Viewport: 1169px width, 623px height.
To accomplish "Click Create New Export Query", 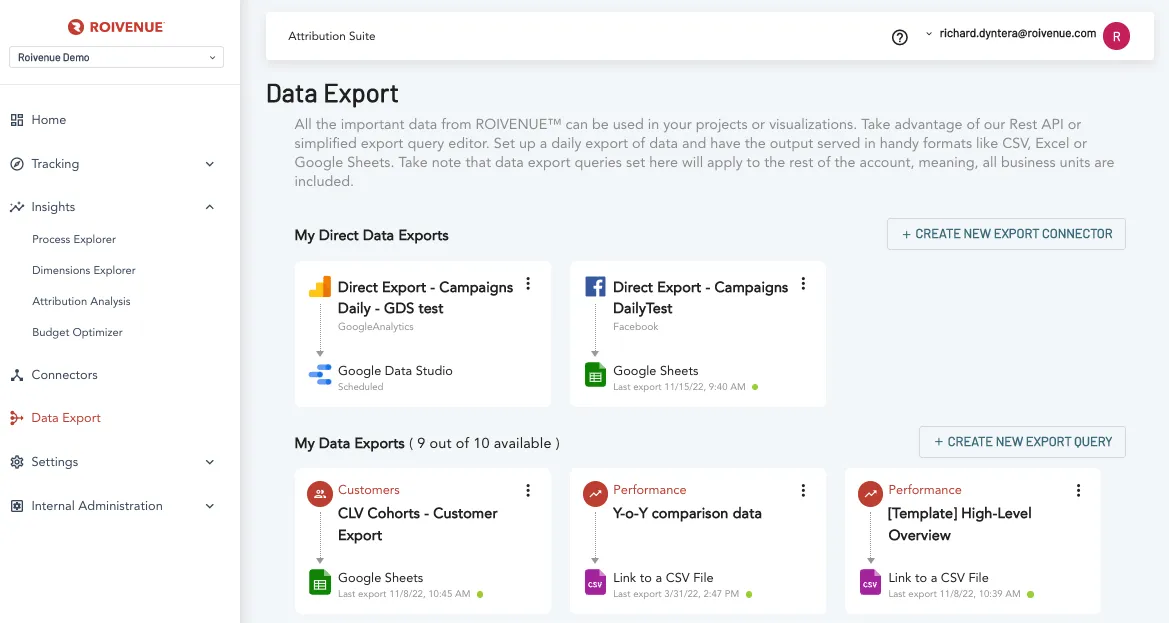I will pos(1022,442).
